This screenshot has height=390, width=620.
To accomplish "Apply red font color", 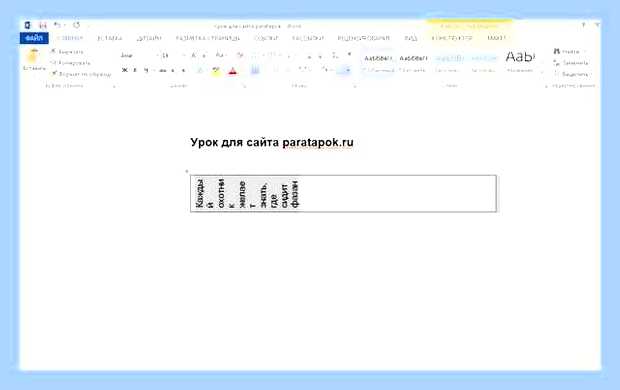I will coord(232,71).
